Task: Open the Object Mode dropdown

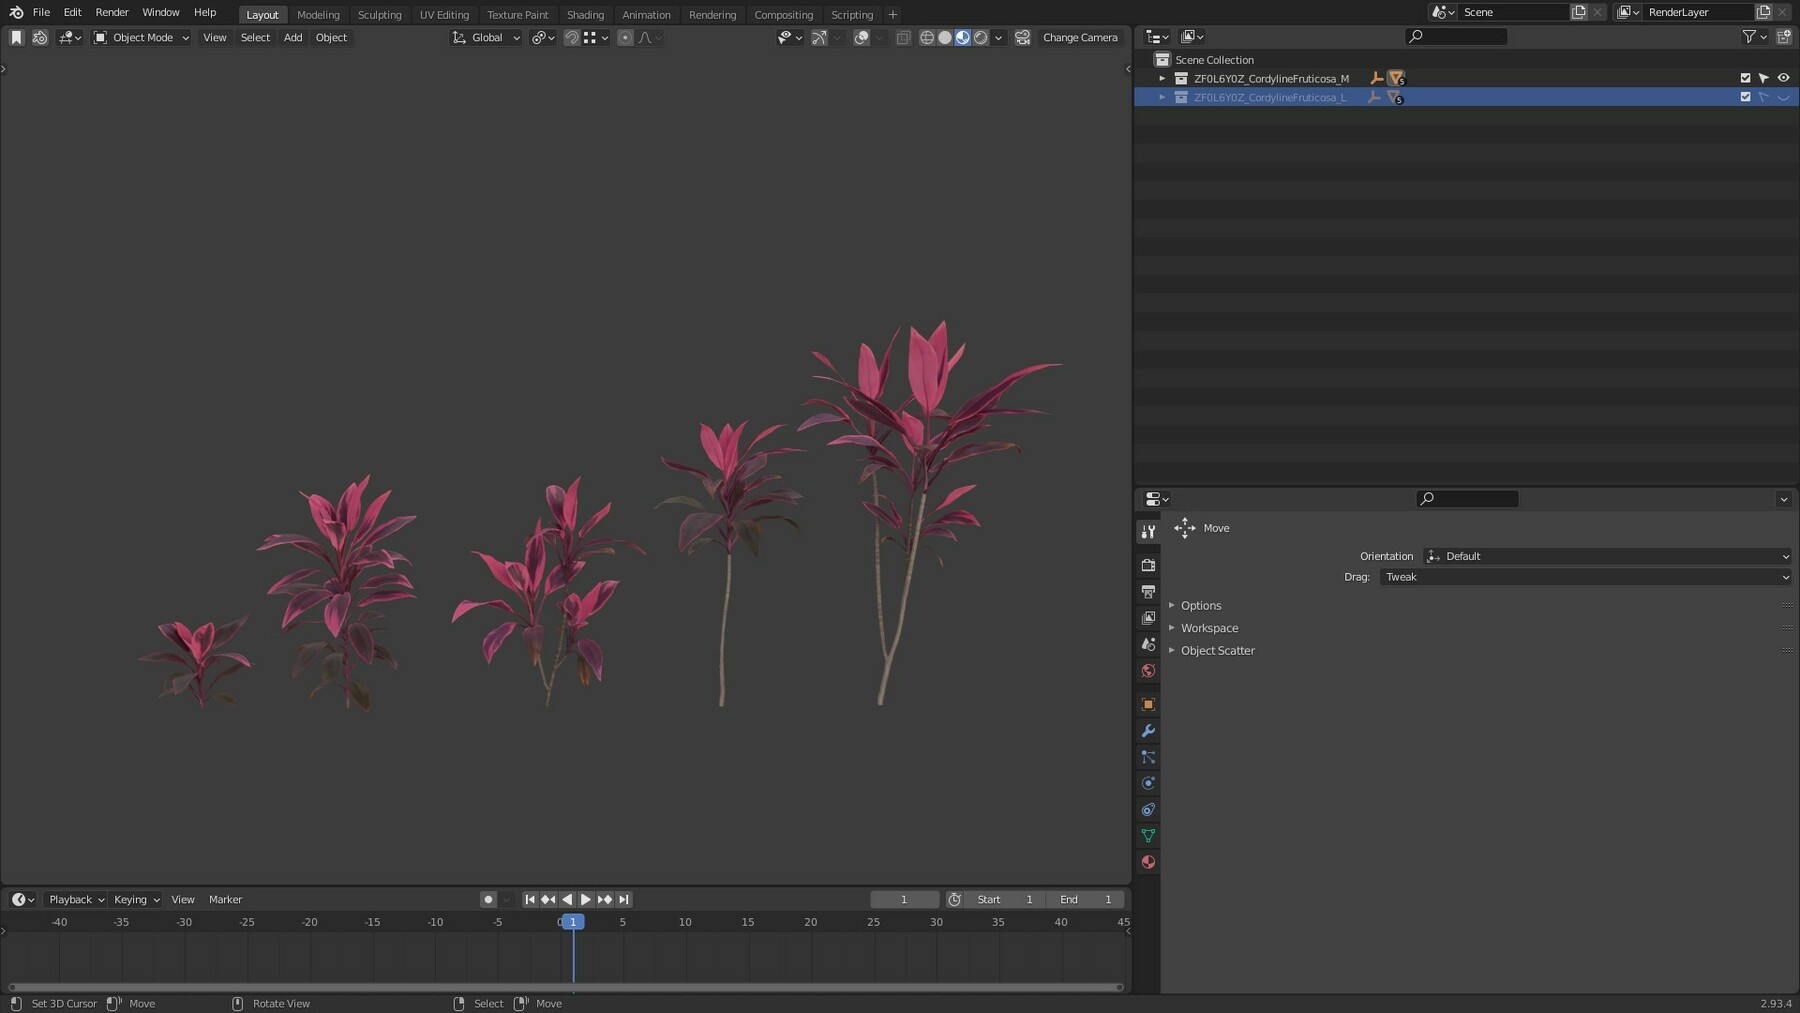Action: [141, 37]
